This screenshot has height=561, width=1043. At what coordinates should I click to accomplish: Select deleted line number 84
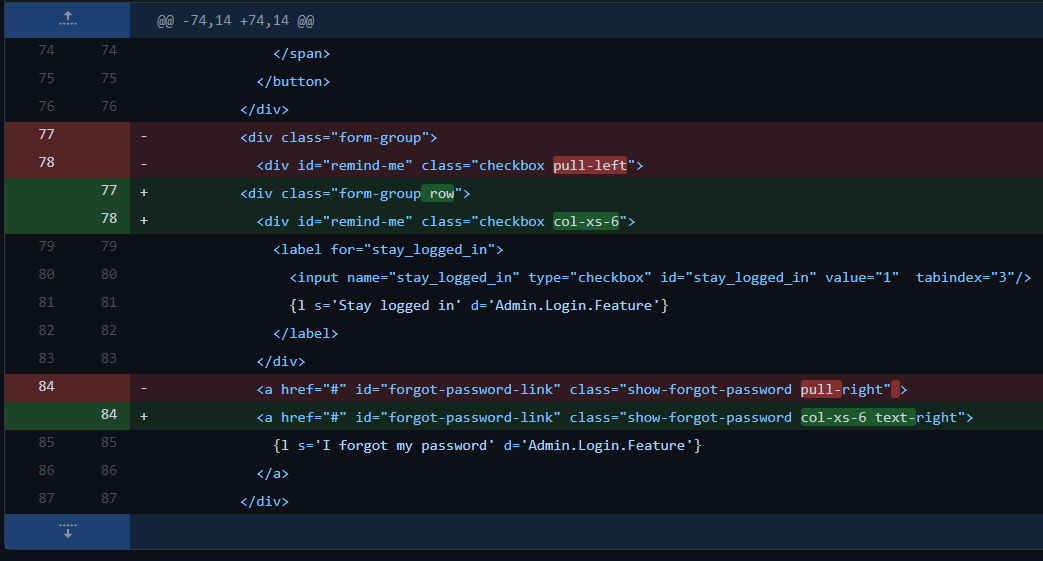[x=46, y=386]
